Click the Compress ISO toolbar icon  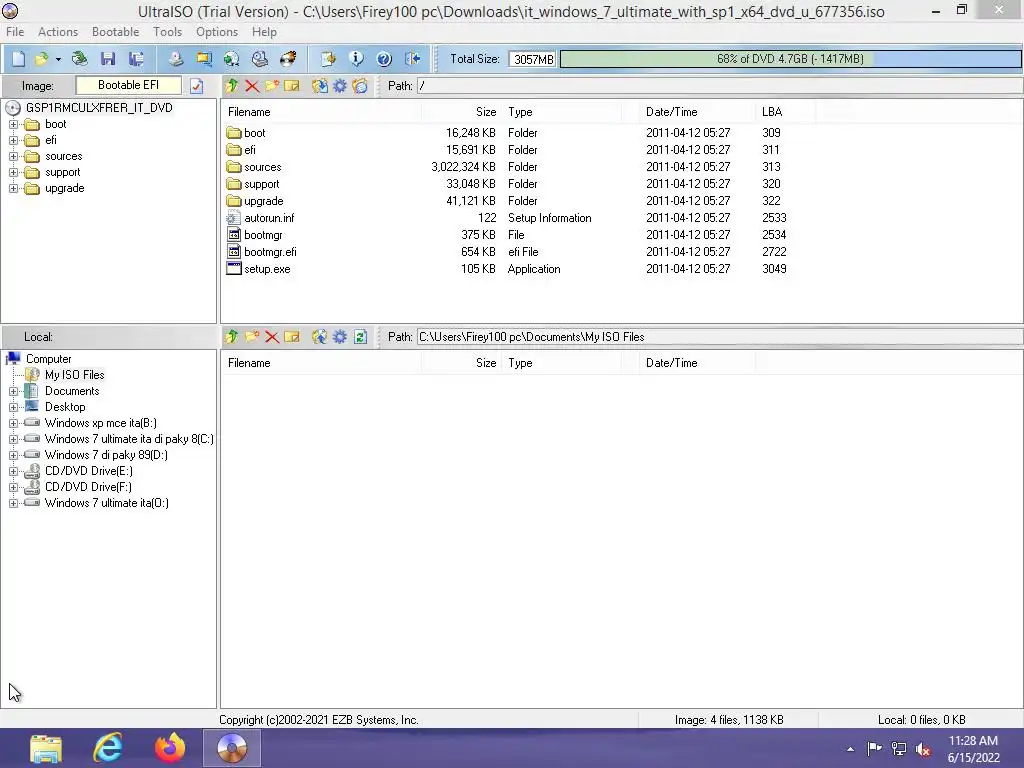point(204,59)
